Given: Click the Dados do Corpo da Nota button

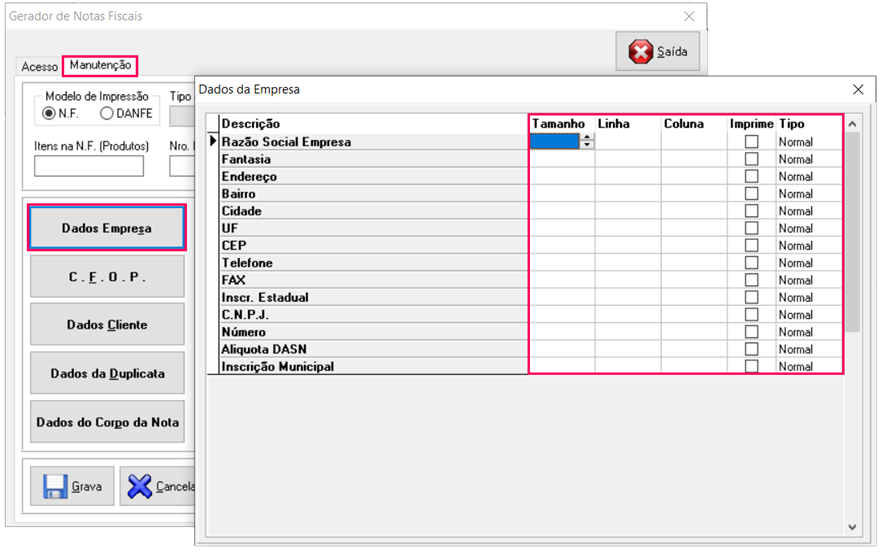Looking at the screenshot, I should coord(107,422).
